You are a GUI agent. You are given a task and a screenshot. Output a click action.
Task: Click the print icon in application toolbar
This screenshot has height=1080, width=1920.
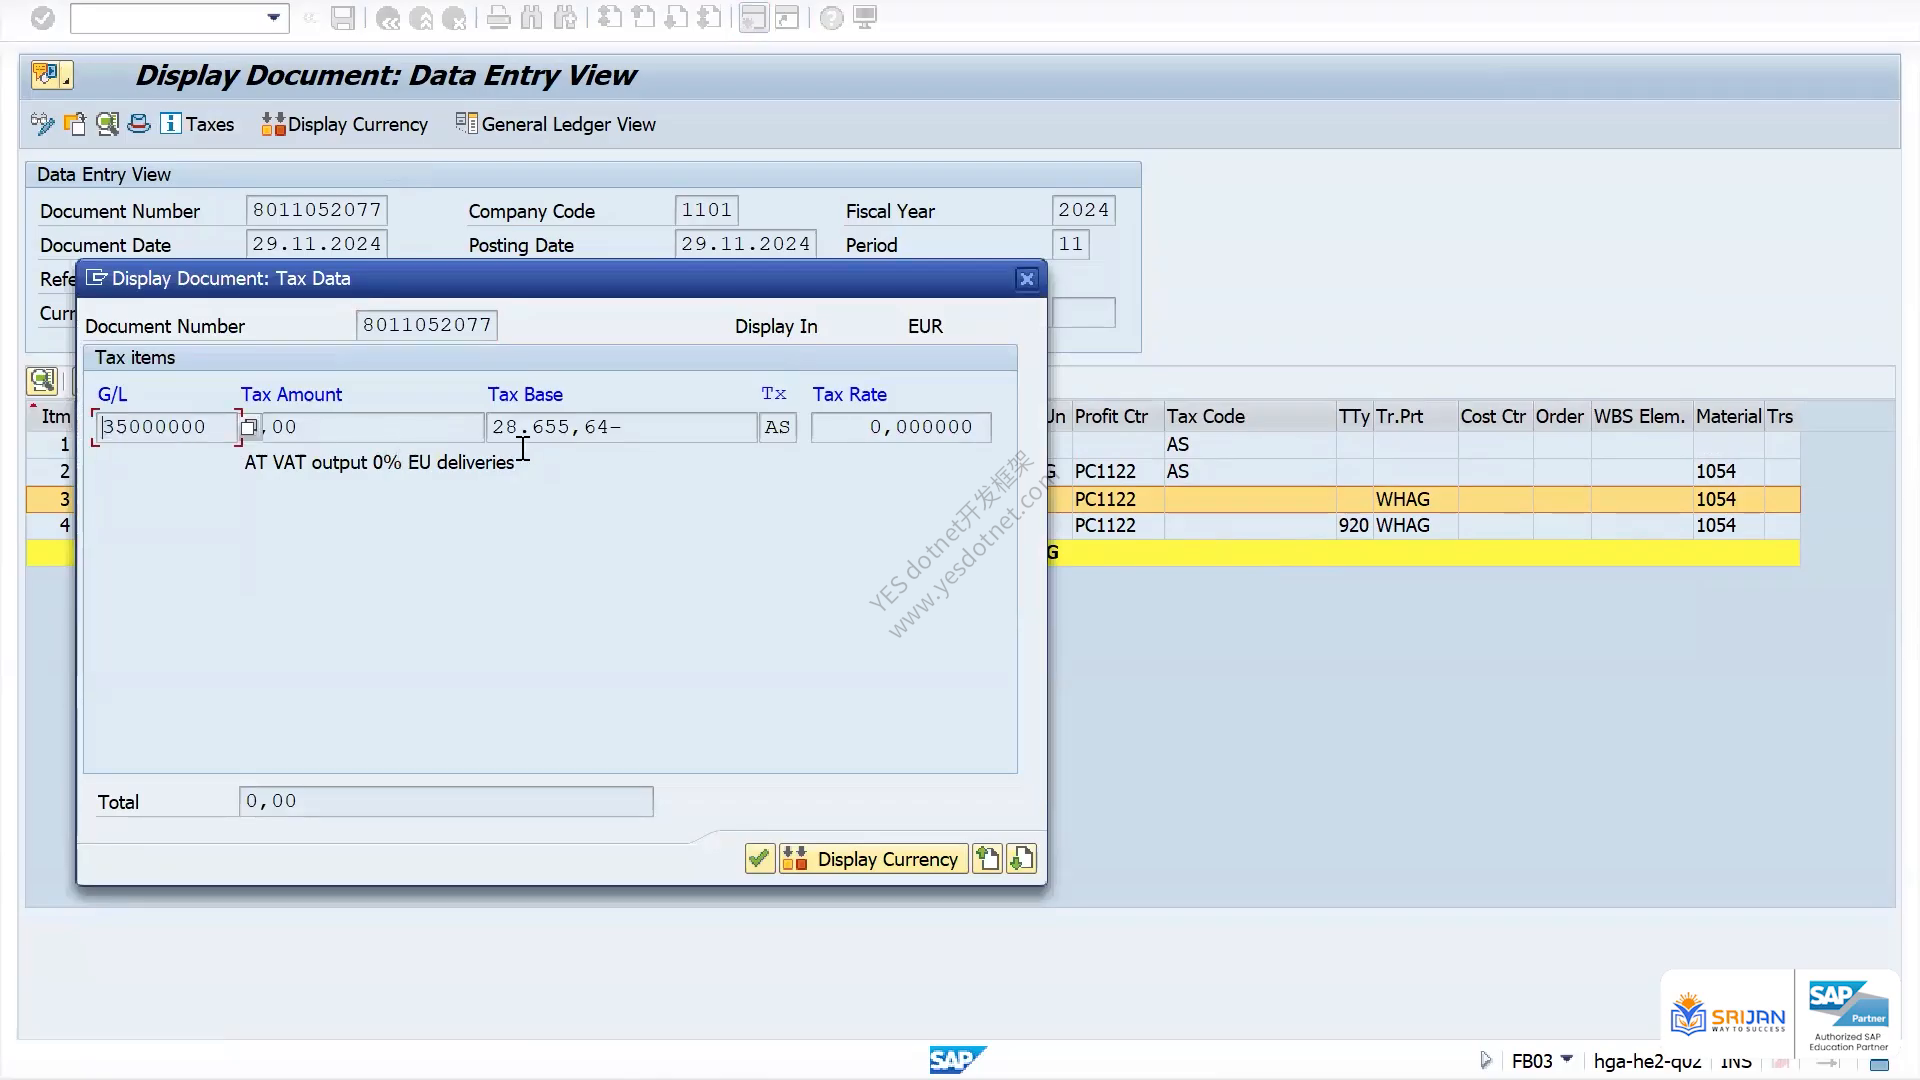pos(139,124)
